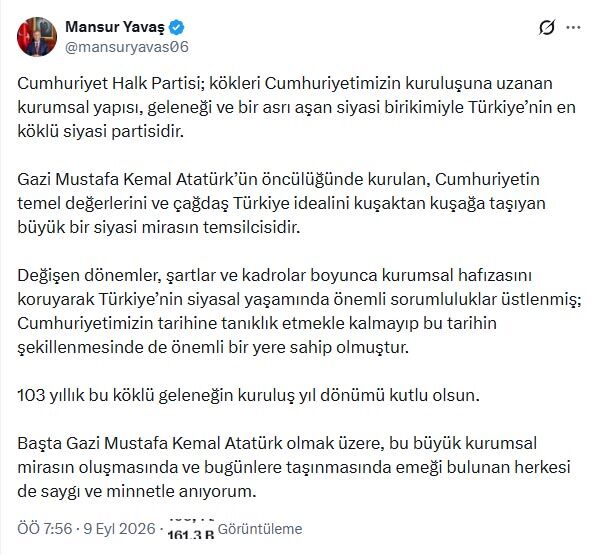The height and width of the screenshot is (555, 598).
Task: Click the Görüntüleme views label
Action: point(260,529)
